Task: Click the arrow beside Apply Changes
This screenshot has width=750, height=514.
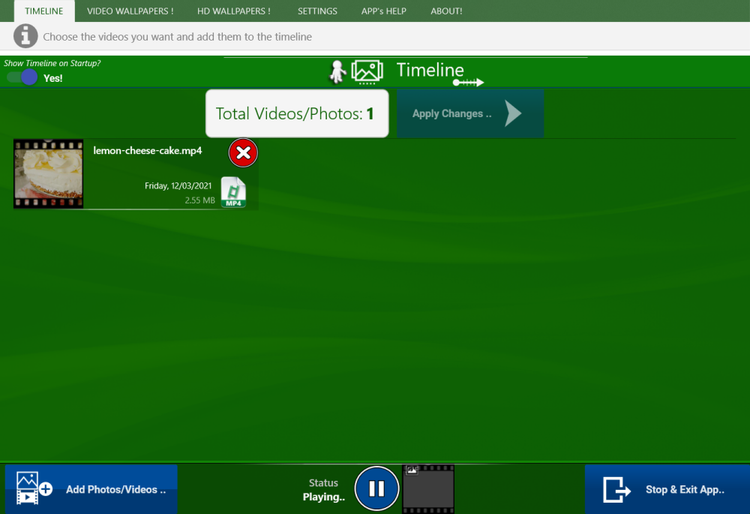Action: coord(513,113)
